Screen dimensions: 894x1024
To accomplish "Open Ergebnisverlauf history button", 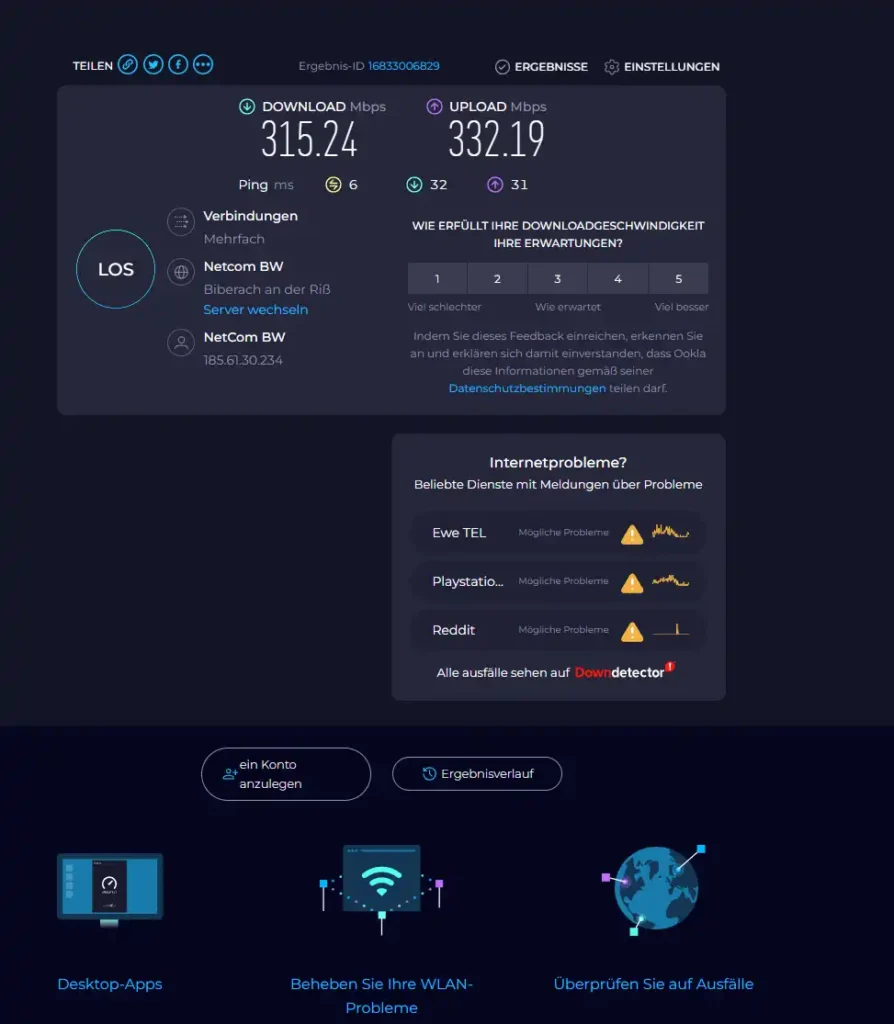I will coord(477,774).
